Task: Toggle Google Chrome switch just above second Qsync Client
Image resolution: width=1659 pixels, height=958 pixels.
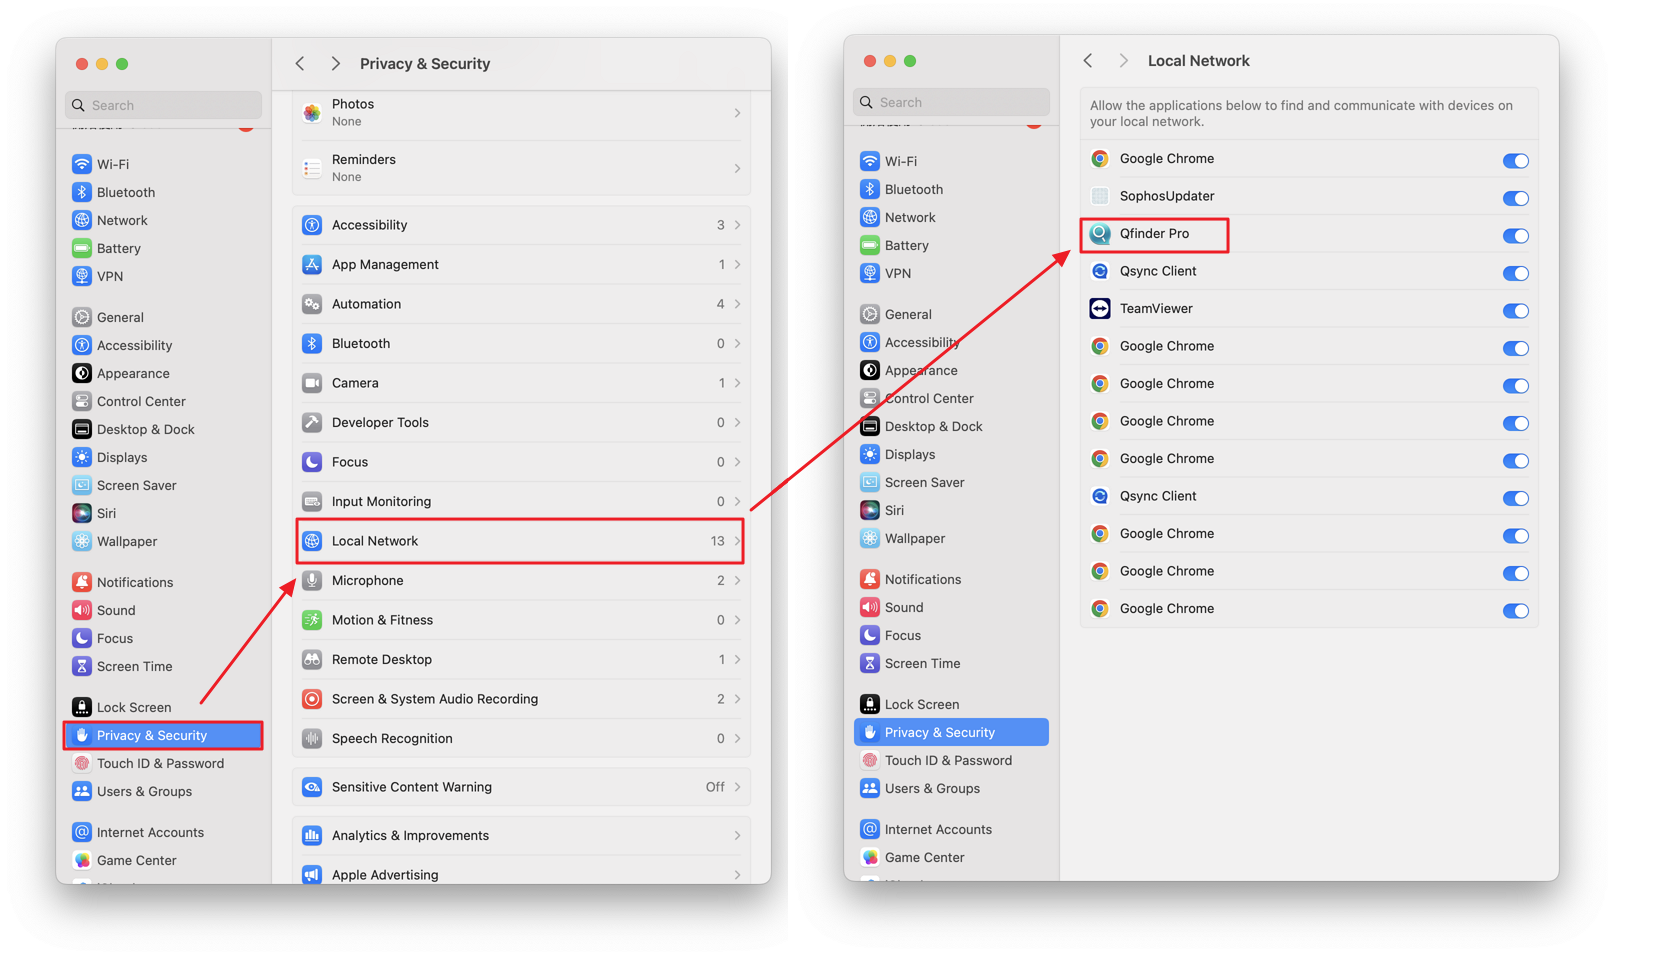Action: point(1515,460)
